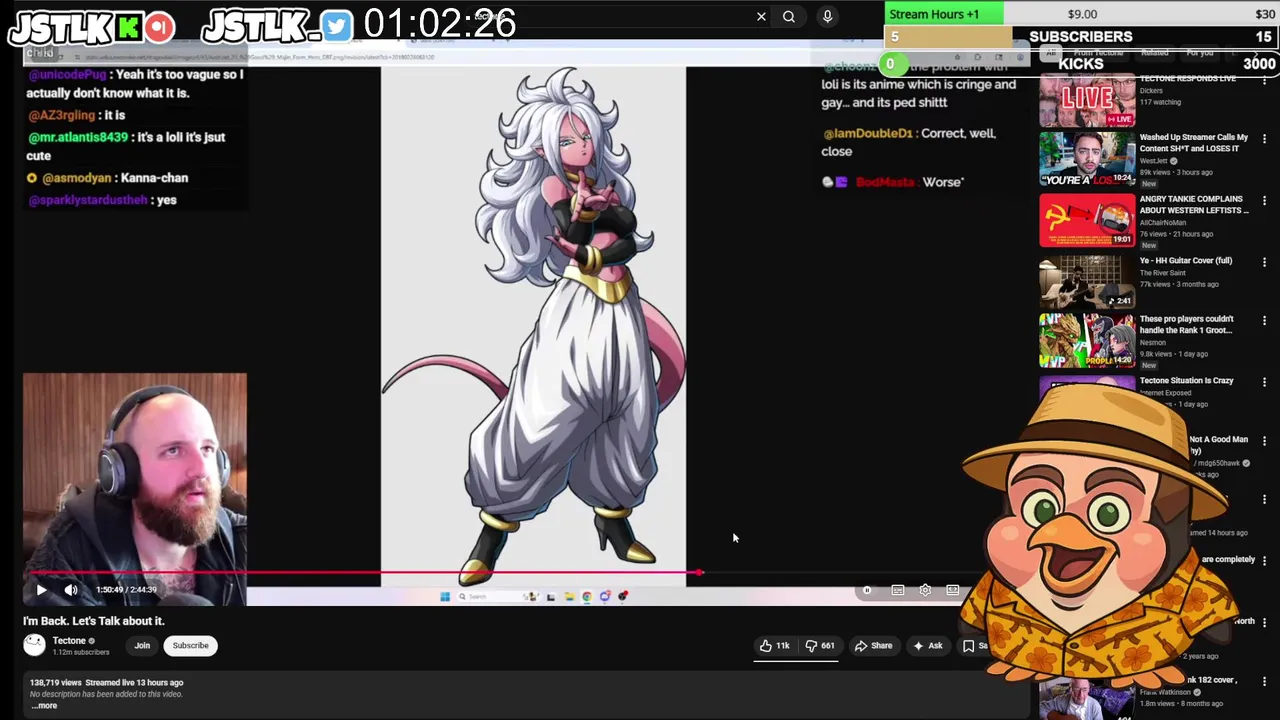Share the video
1280x720 pixels.
pos(873,646)
